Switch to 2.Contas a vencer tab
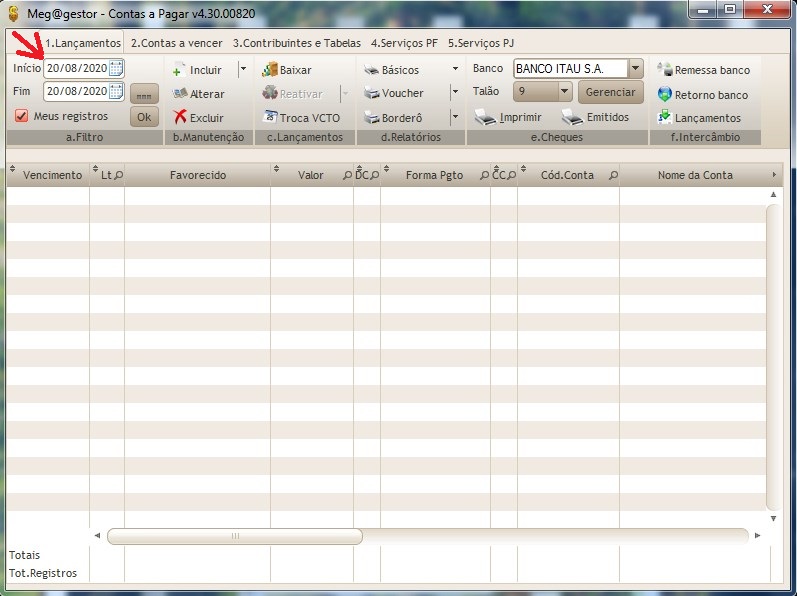Image resolution: width=797 pixels, height=596 pixels. pyautogui.click(x=177, y=43)
